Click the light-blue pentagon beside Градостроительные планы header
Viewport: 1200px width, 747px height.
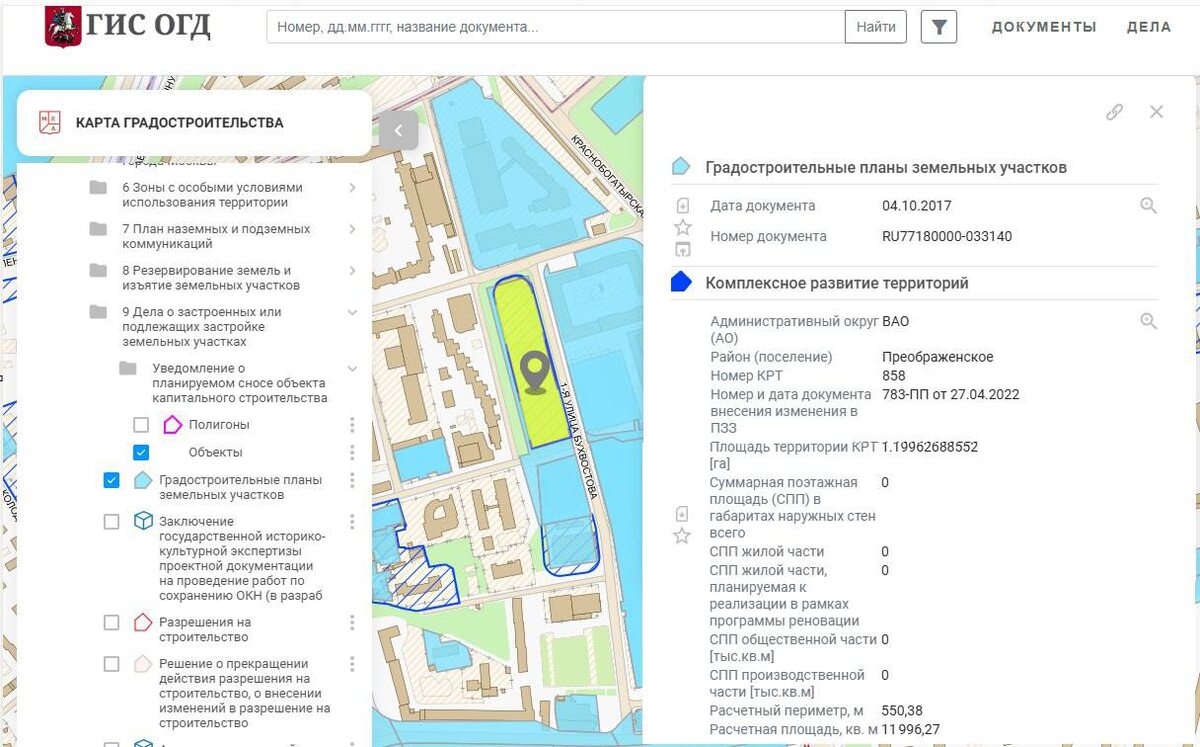(681, 167)
